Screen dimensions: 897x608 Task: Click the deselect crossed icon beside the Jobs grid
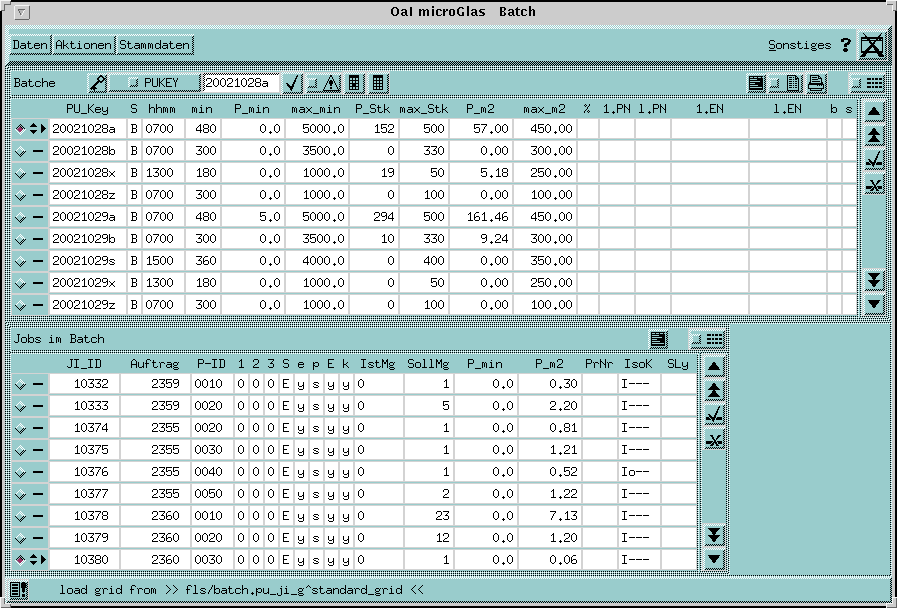click(714, 441)
